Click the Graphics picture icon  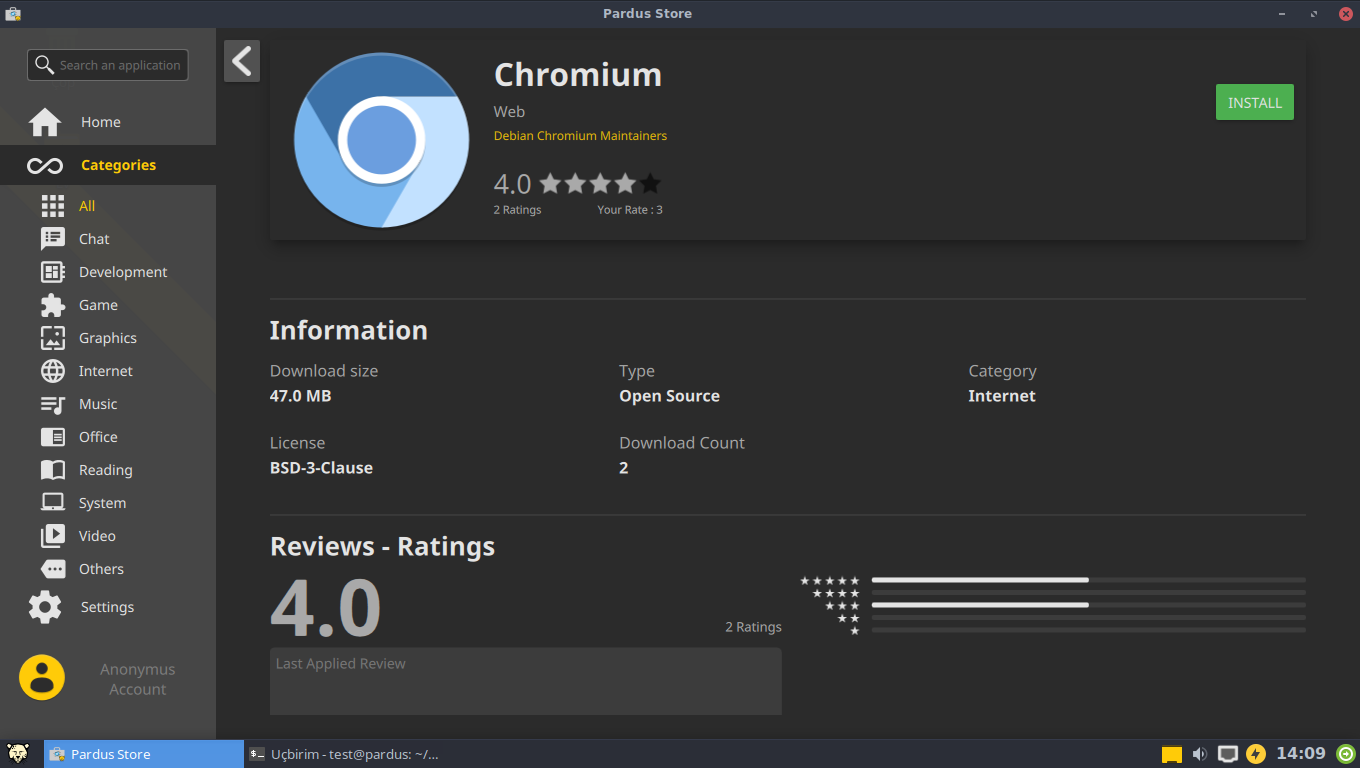tap(53, 338)
